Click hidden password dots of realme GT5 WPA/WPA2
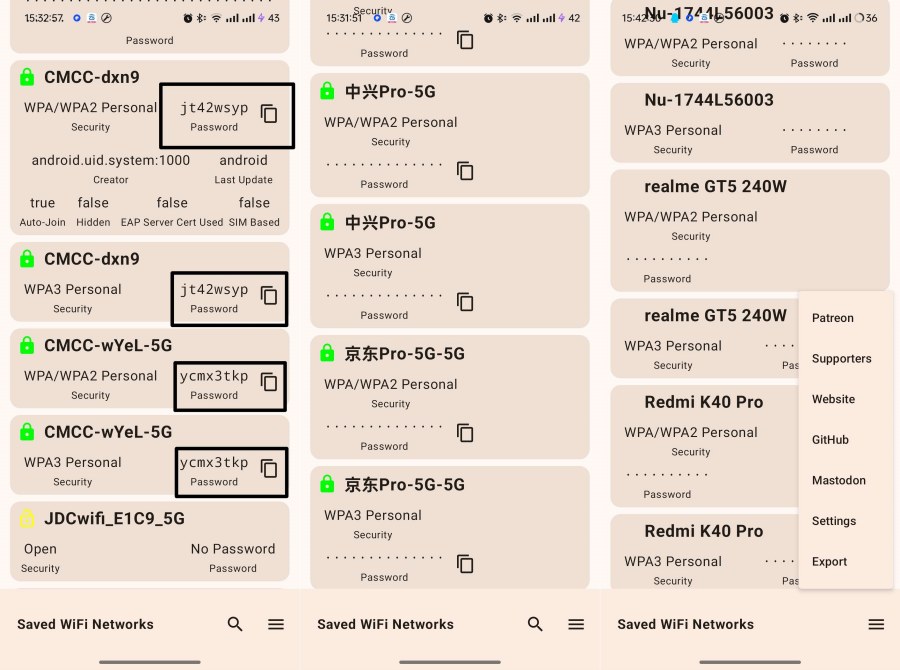The width and height of the screenshot is (900, 670). 667,259
